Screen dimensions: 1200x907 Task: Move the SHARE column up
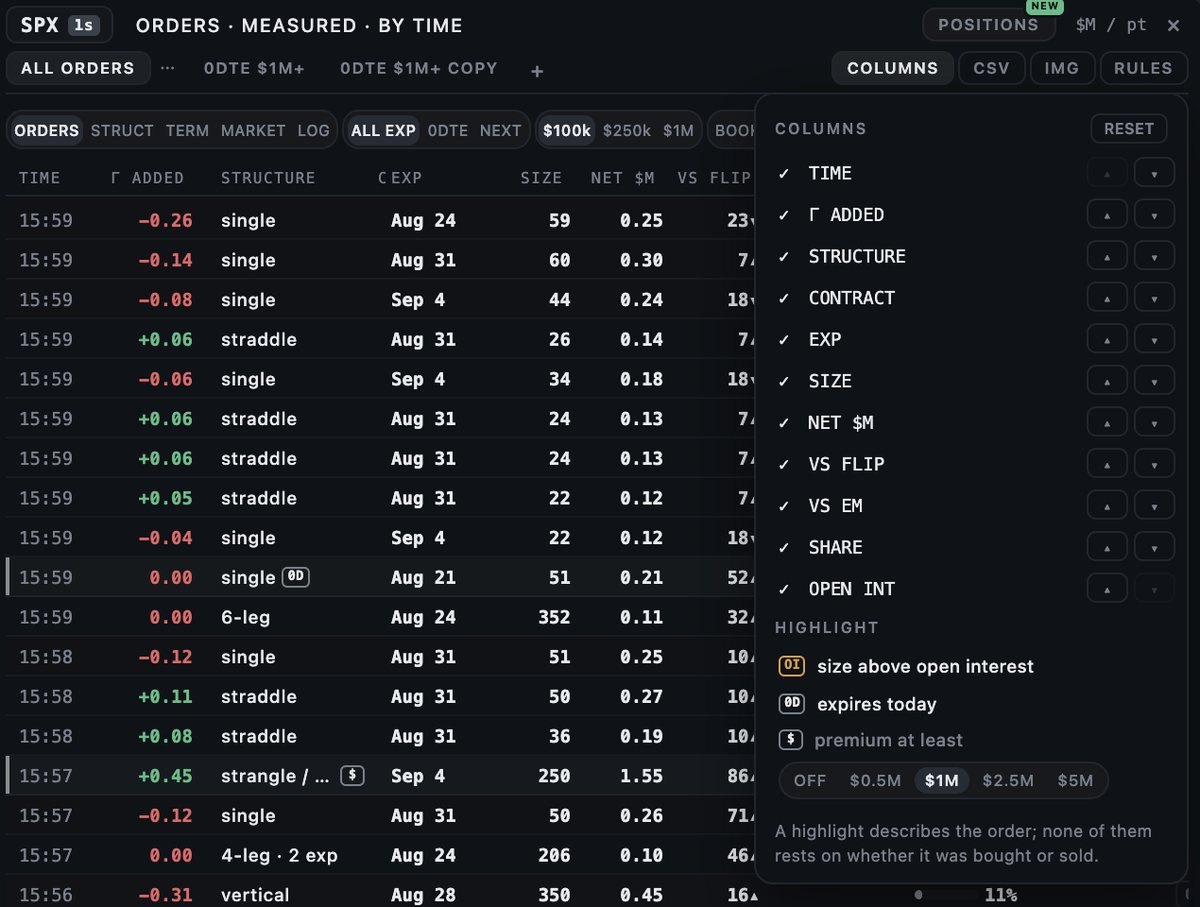[1107, 548]
